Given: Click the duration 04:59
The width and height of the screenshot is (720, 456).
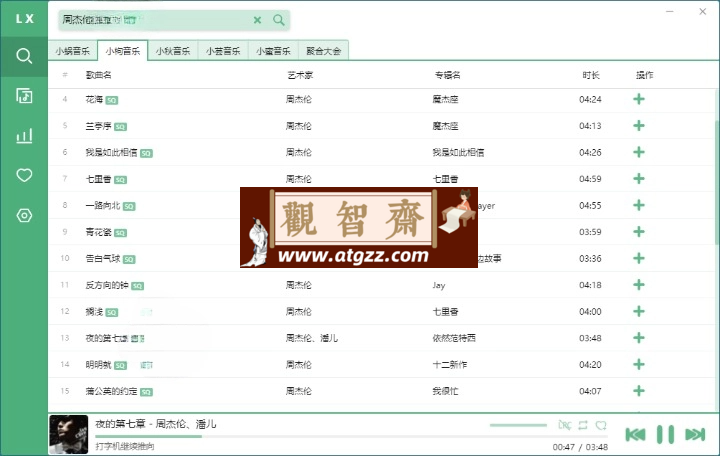Looking at the screenshot, I should click(590, 179).
